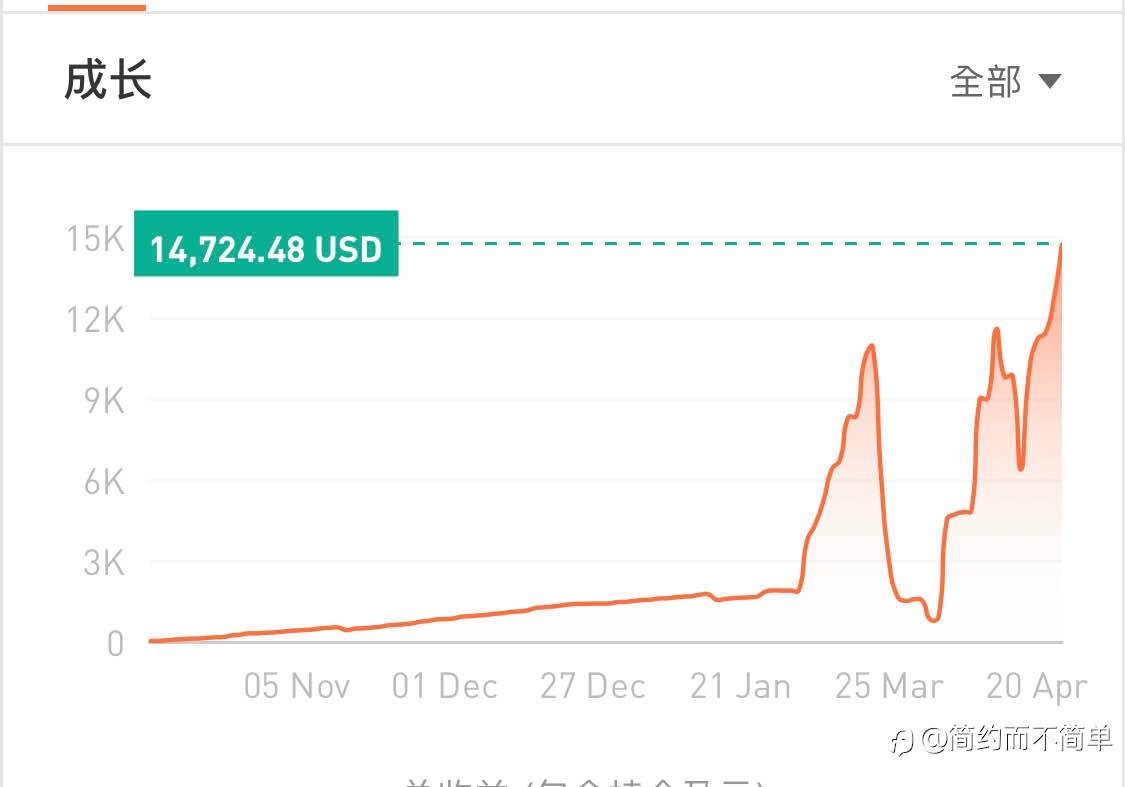1125x787 pixels.
Task: Click the 20 Apr date axis label
Action: tap(1036, 687)
